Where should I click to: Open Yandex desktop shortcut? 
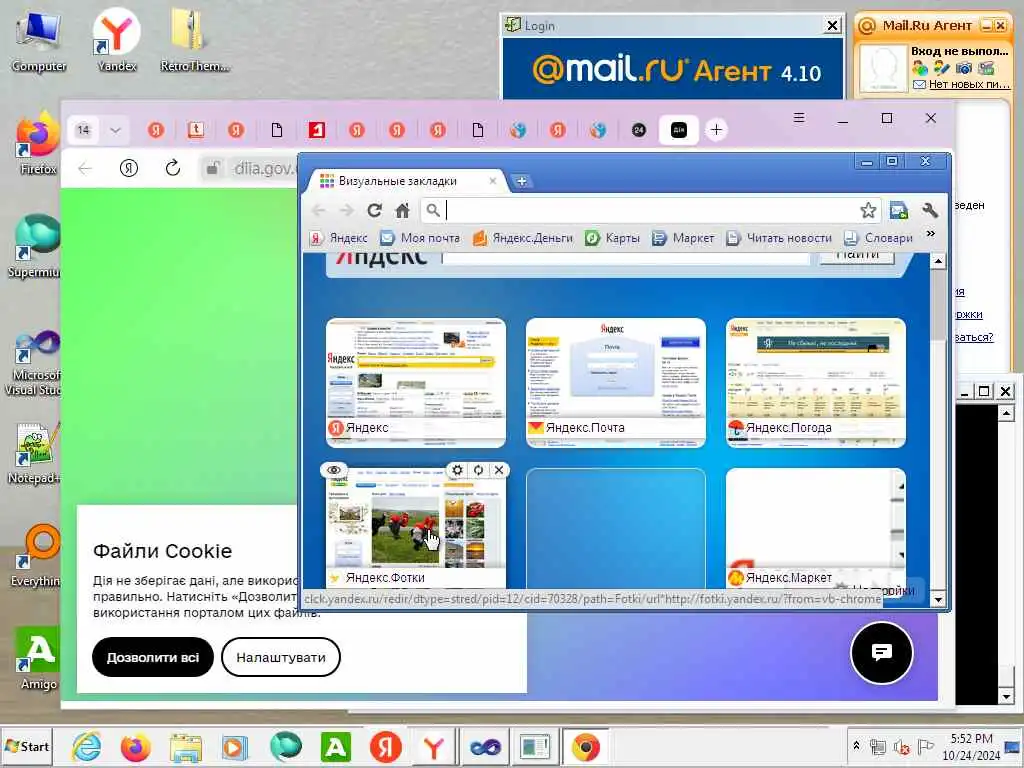point(117,40)
